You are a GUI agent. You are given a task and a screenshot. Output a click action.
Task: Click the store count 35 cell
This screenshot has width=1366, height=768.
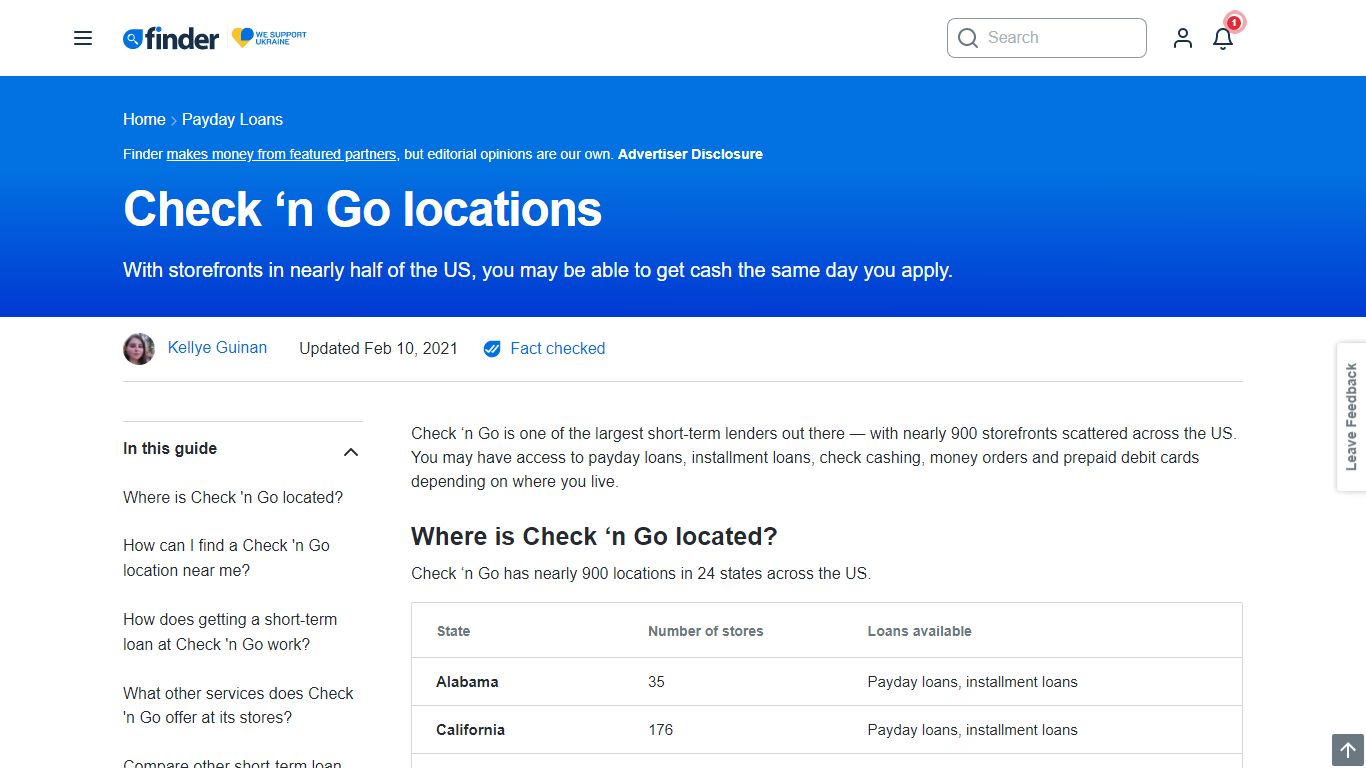coord(656,682)
